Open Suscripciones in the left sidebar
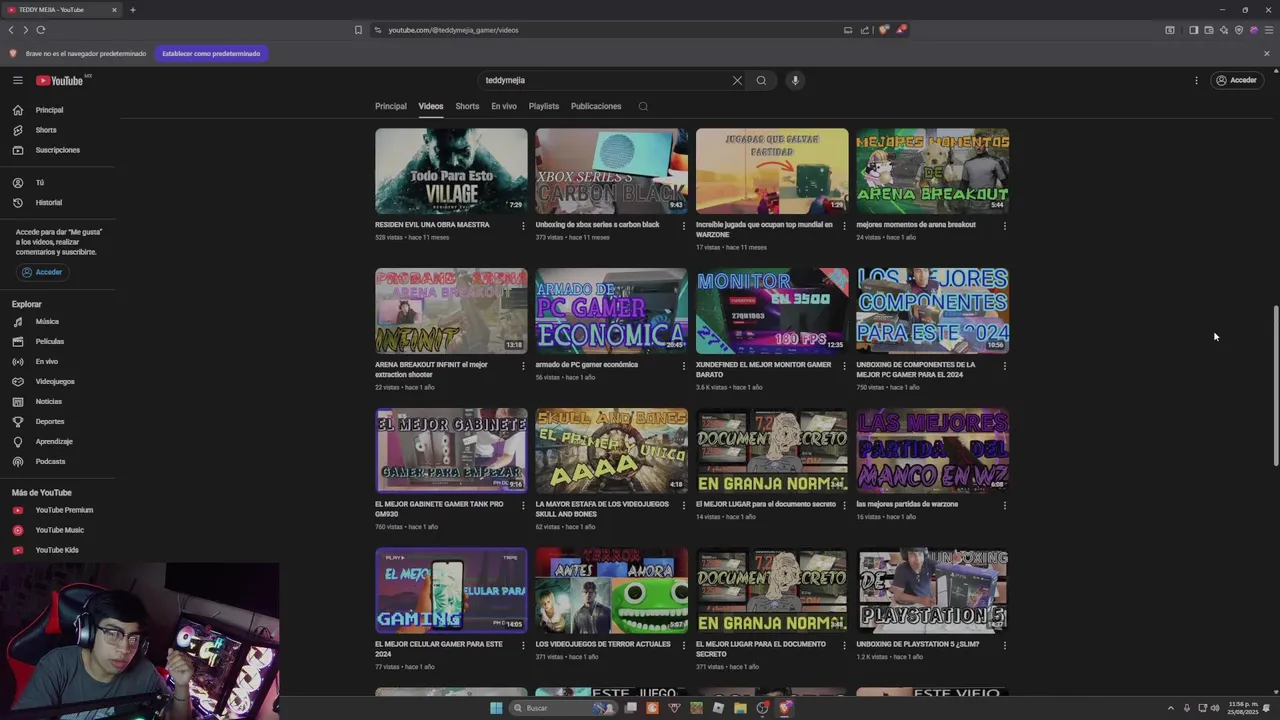 pos(58,150)
